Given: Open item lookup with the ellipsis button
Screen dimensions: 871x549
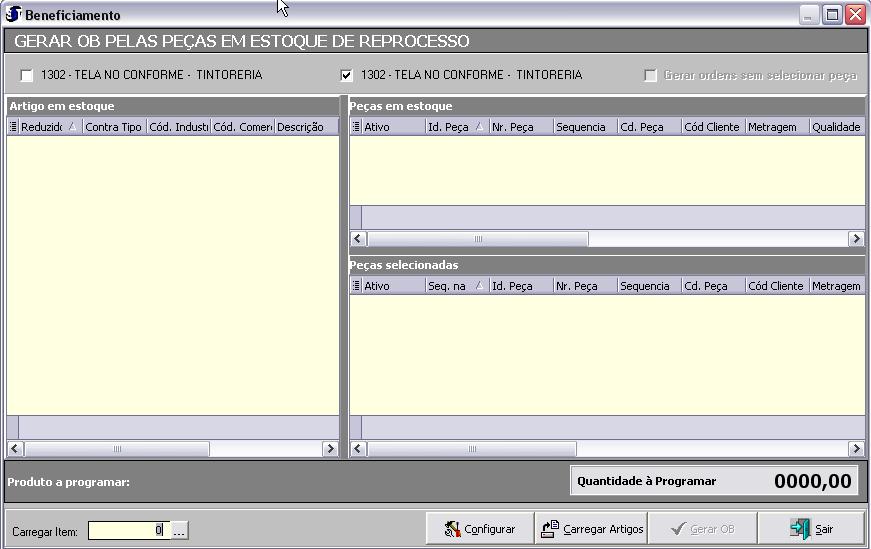Looking at the screenshot, I should click(x=179, y=531).
